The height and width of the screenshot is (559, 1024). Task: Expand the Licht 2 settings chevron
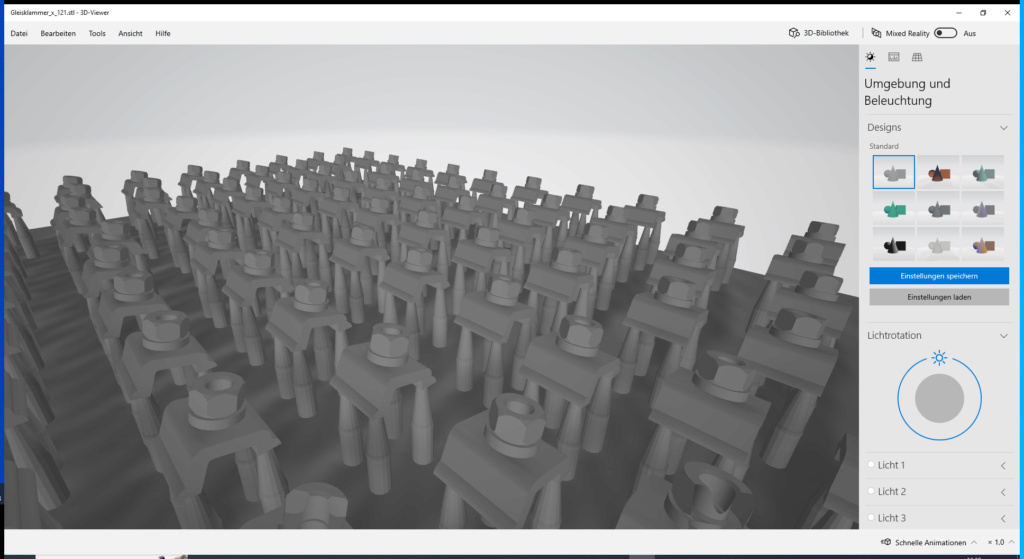[1003, 492]
